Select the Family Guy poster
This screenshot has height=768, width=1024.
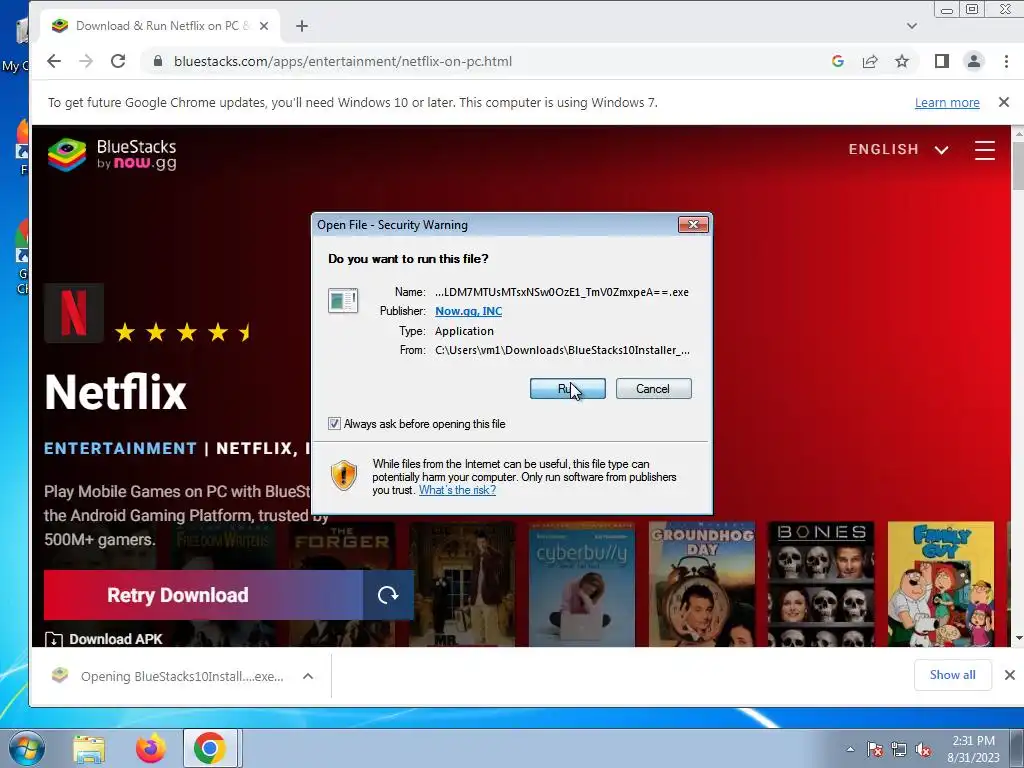tap(941, 584)
